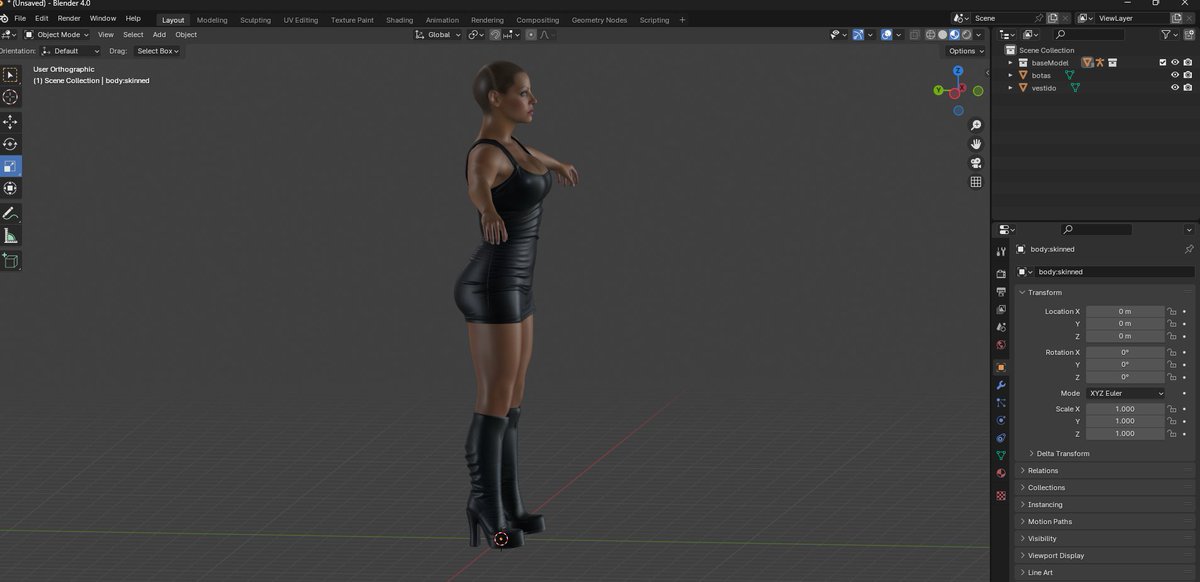Open the Material properties tab
This screenshot has height=582, width=1200.
tap(1001, 474)
